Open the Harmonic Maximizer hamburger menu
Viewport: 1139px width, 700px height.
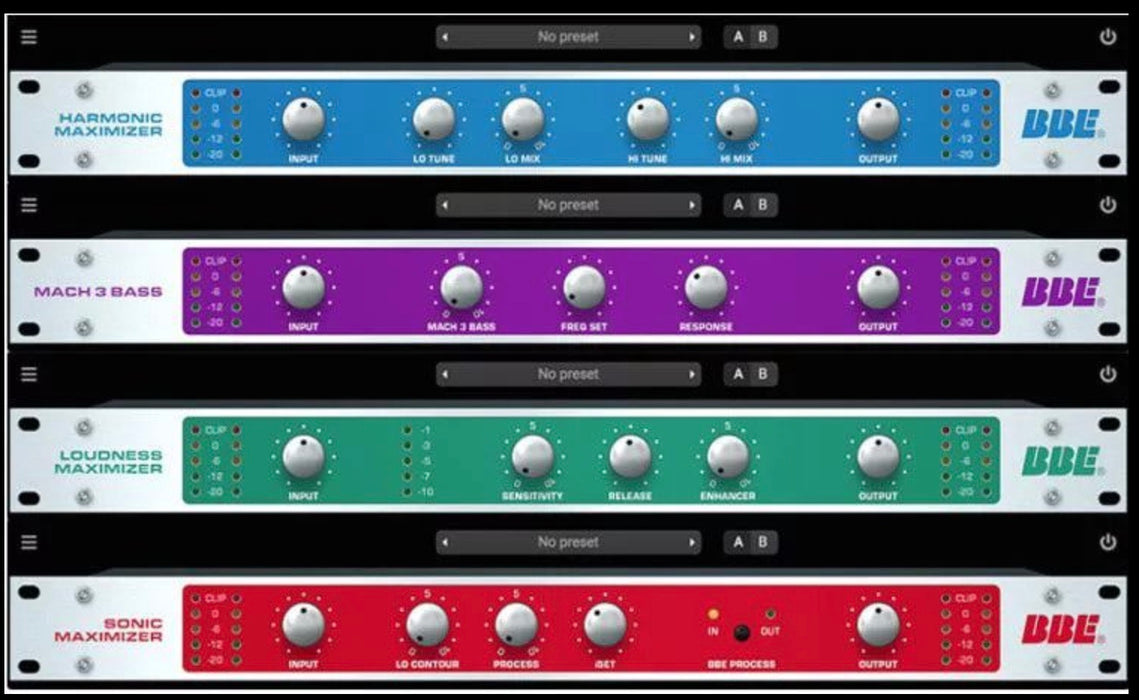(29, 37)
